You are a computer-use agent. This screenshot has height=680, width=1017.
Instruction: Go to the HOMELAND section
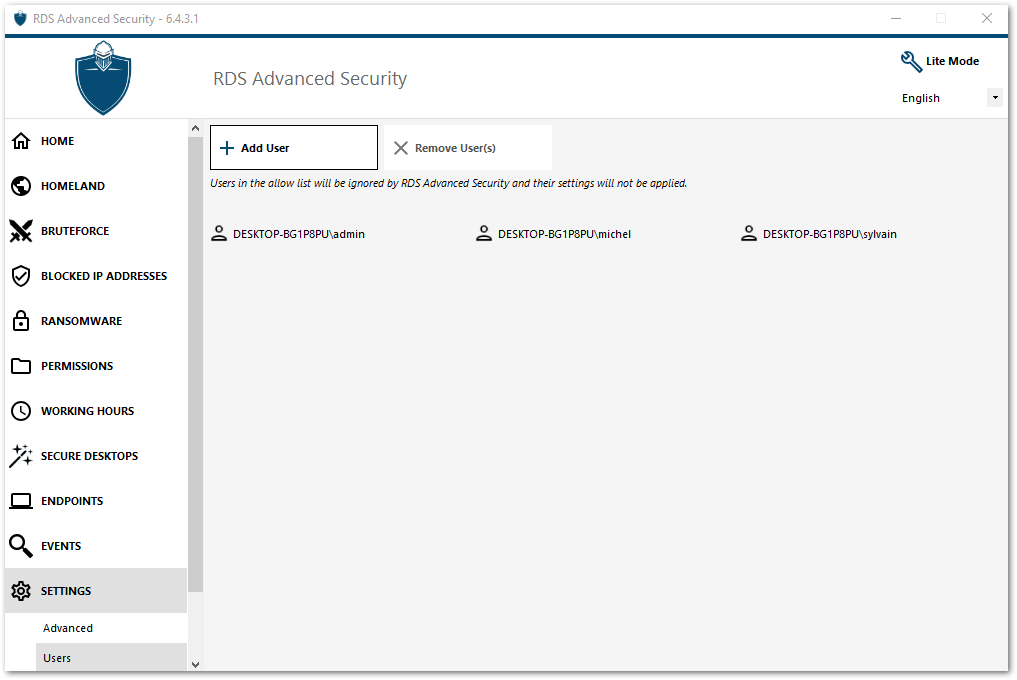(96, 186)
